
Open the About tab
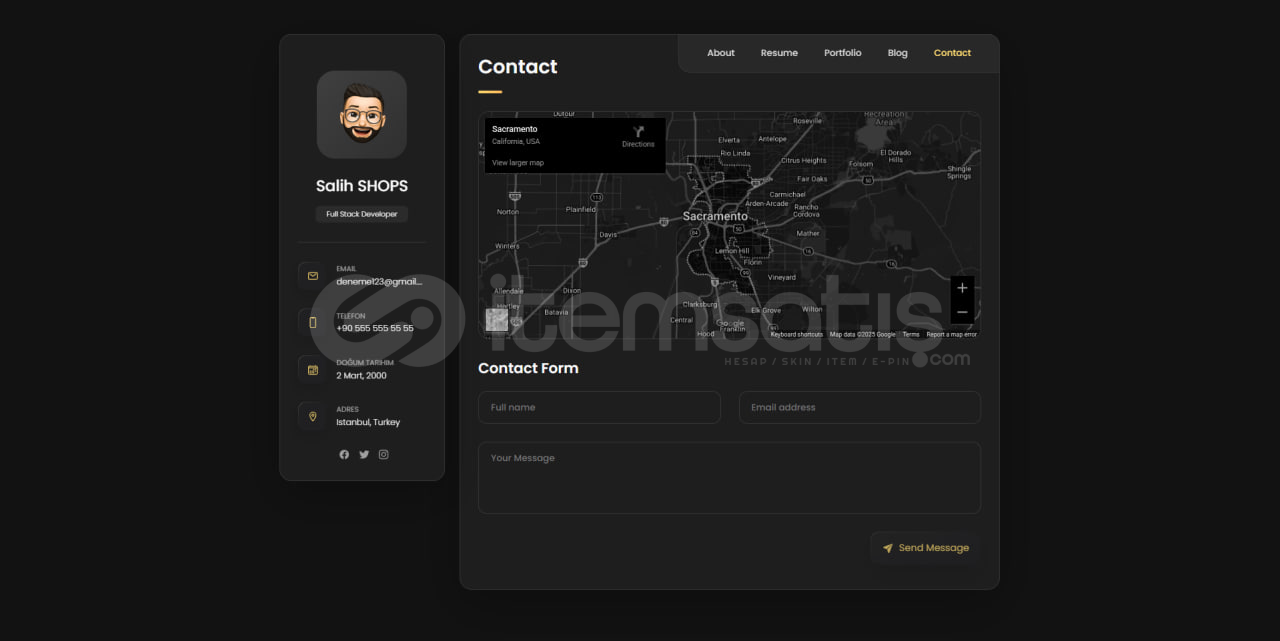[x=720, y=53]
